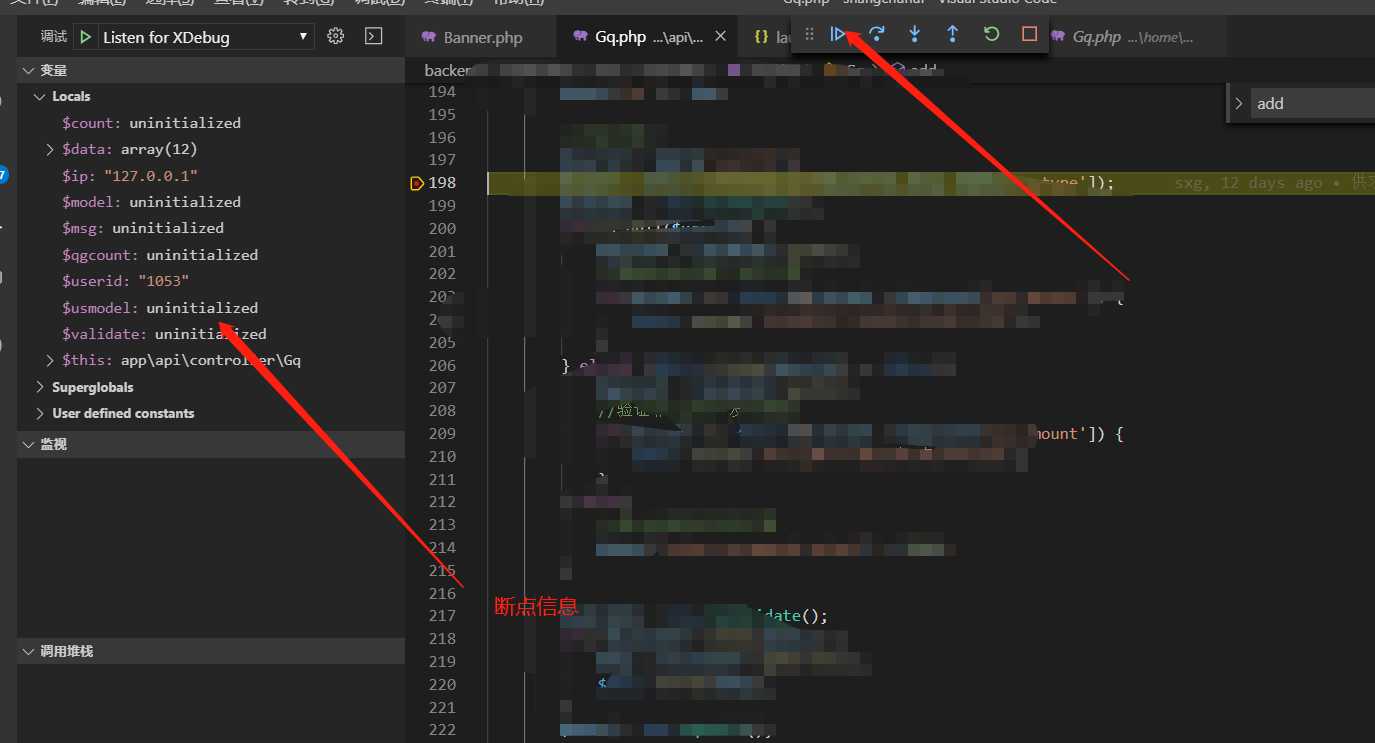Start debugging with green play button
The width and height of the screenshot is (1375, 743).
coord(85,37)
